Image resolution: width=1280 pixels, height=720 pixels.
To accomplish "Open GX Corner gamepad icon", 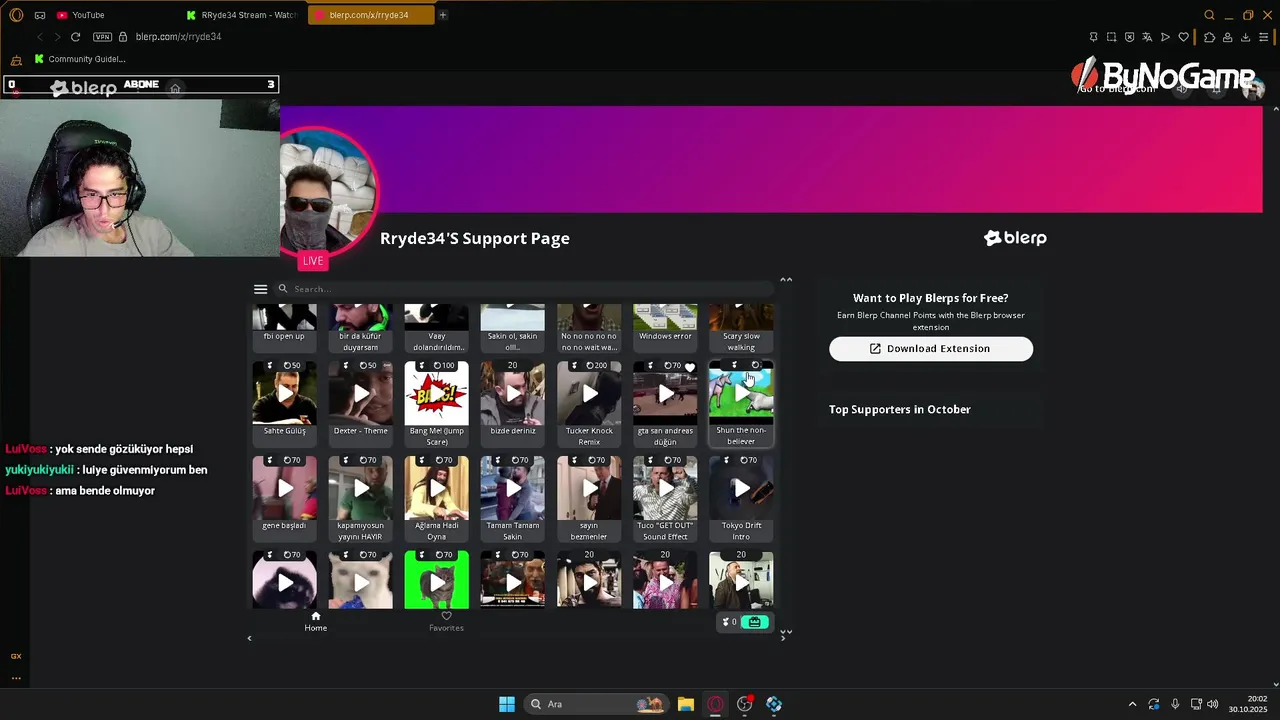I will click(x=40, y=15).
